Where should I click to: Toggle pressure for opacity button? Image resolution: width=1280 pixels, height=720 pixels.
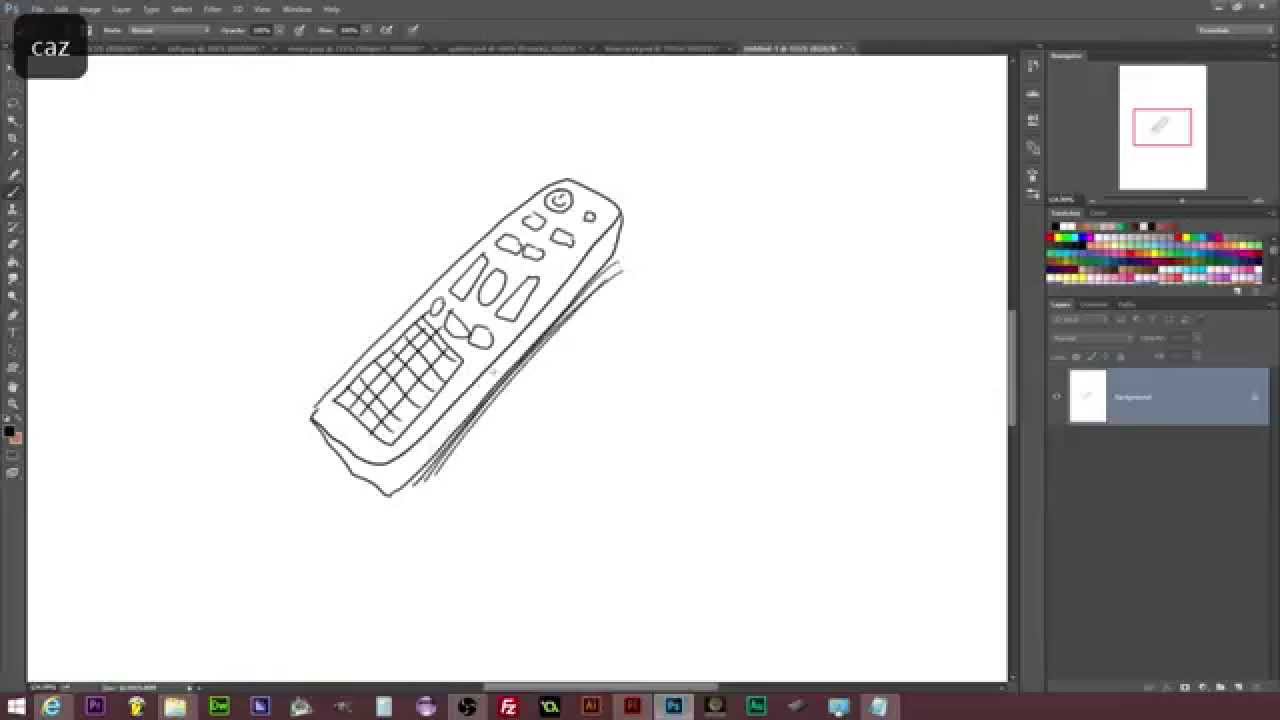pyautogui.click(x=299, y=30)
